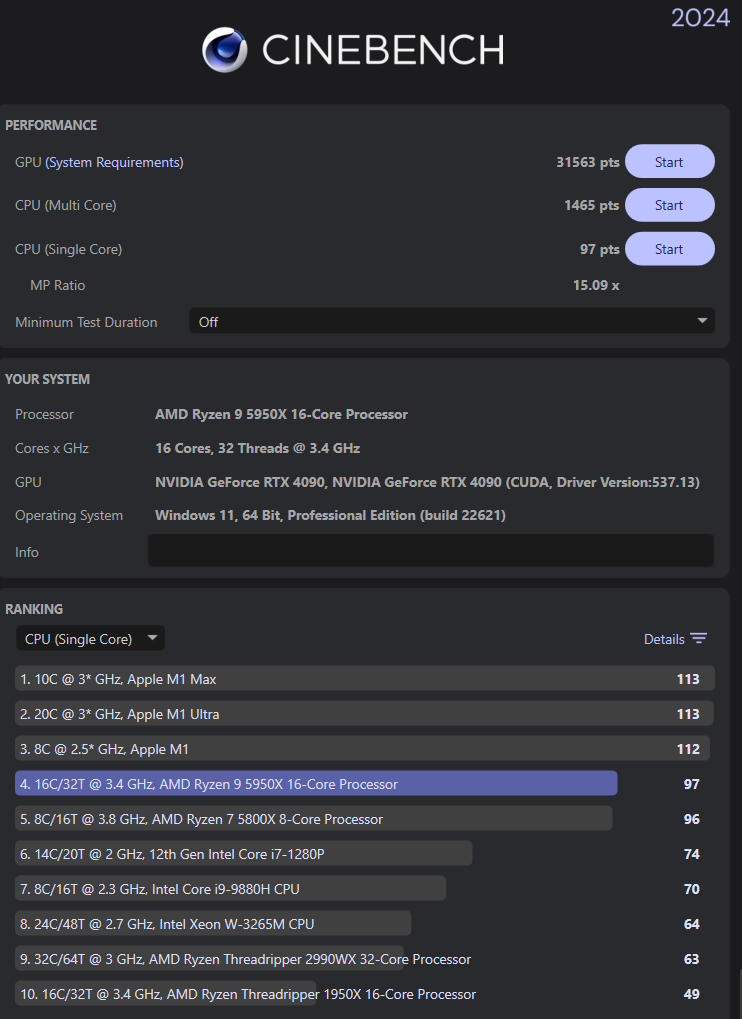742x1019 pixels.
Task: Click the Minimum Test Duration dropdown chevron
Action: [x=701, y=320]
